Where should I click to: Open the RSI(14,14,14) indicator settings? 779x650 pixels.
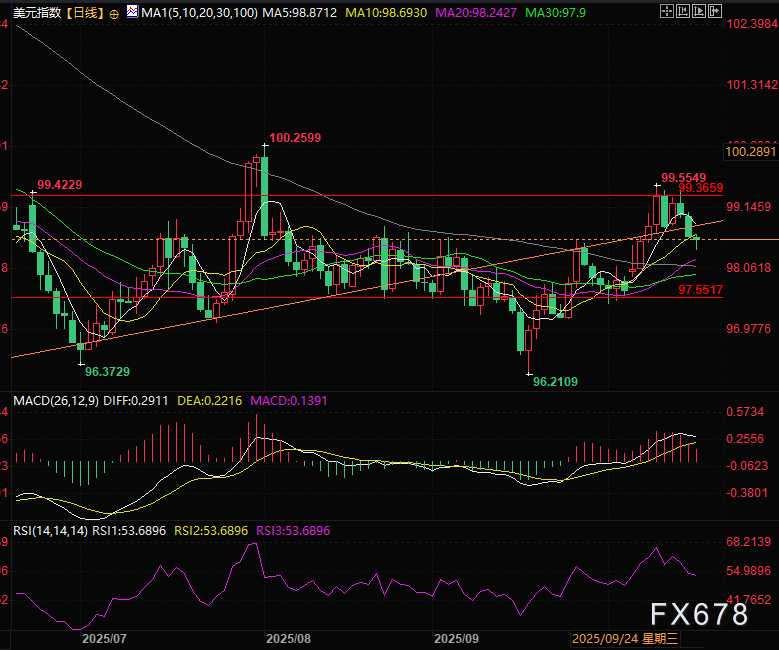(50, 531)
